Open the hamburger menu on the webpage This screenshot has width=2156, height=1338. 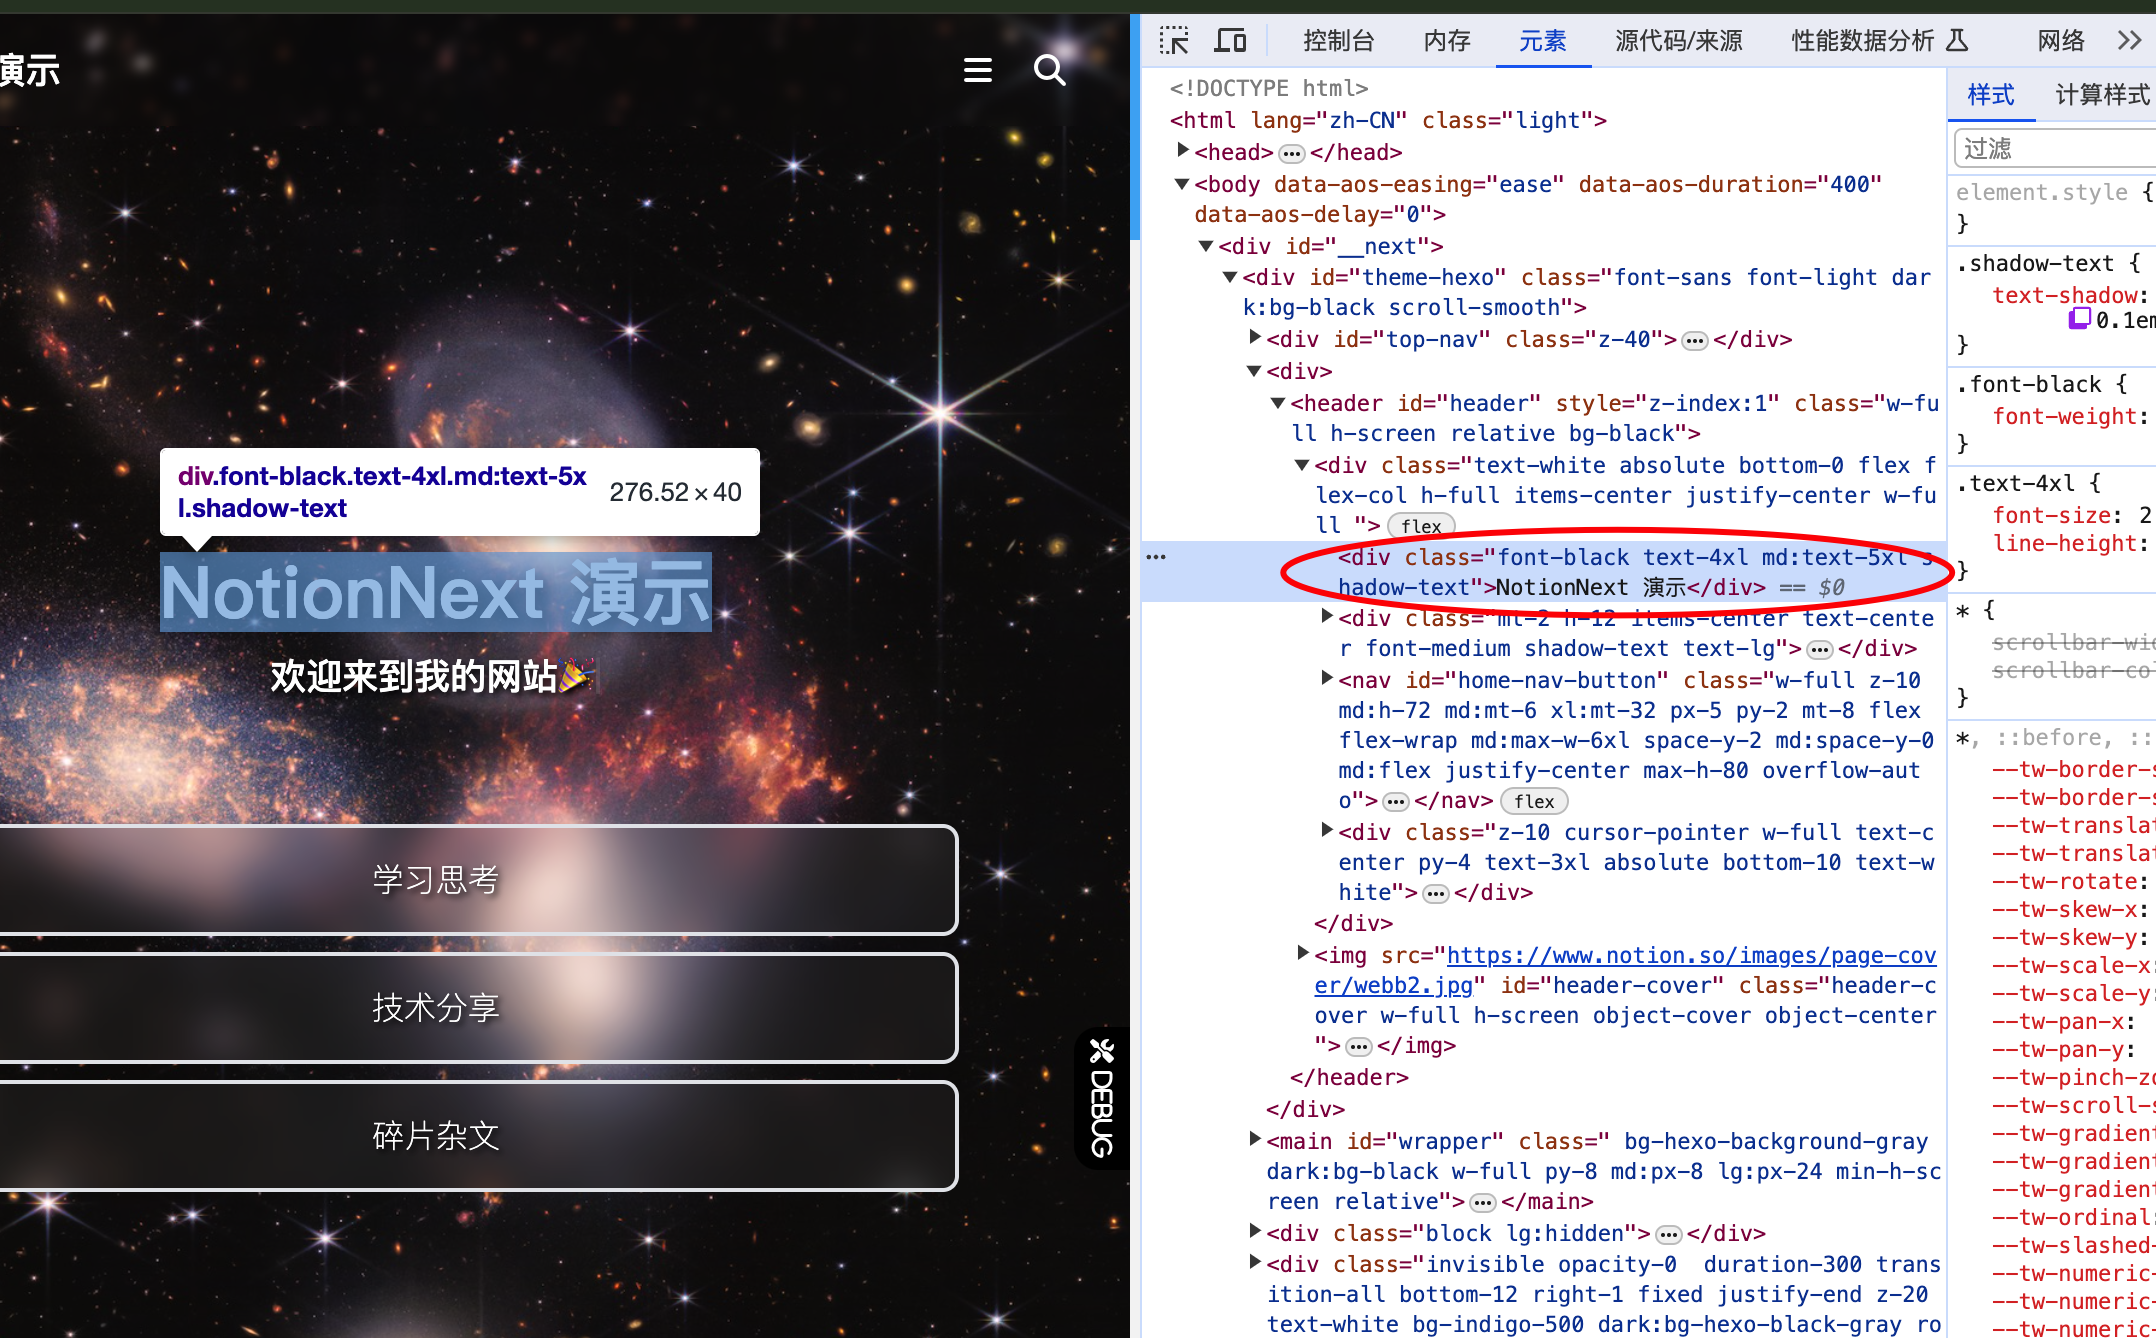(x=977, y=70)
